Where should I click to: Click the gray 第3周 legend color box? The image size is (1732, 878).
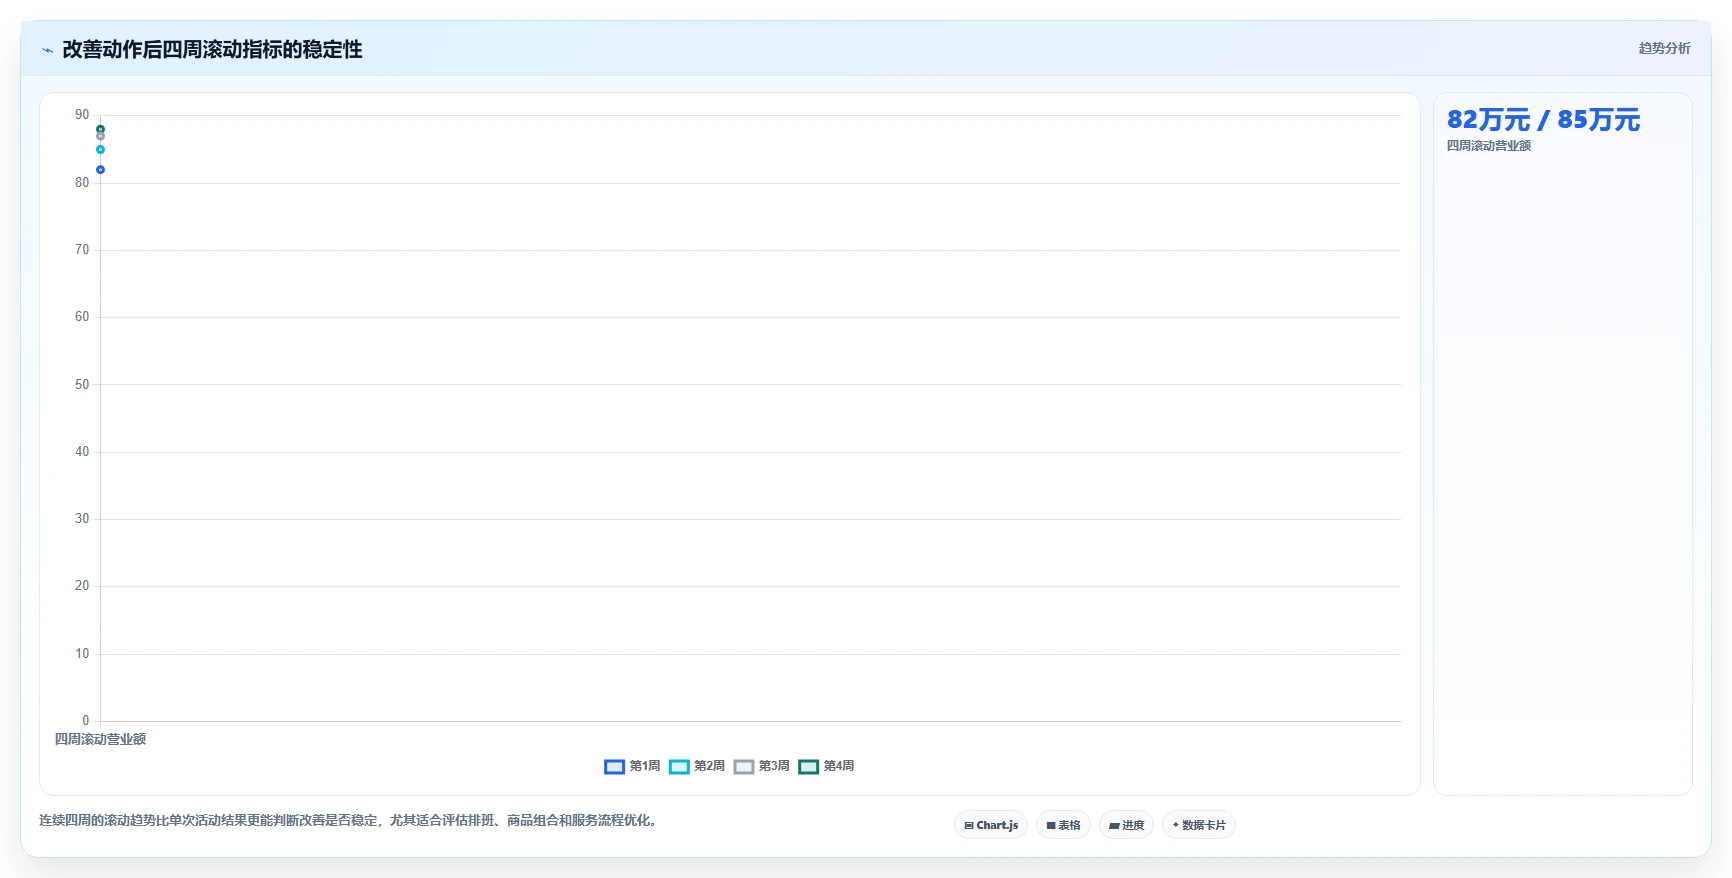pos(743,767)
